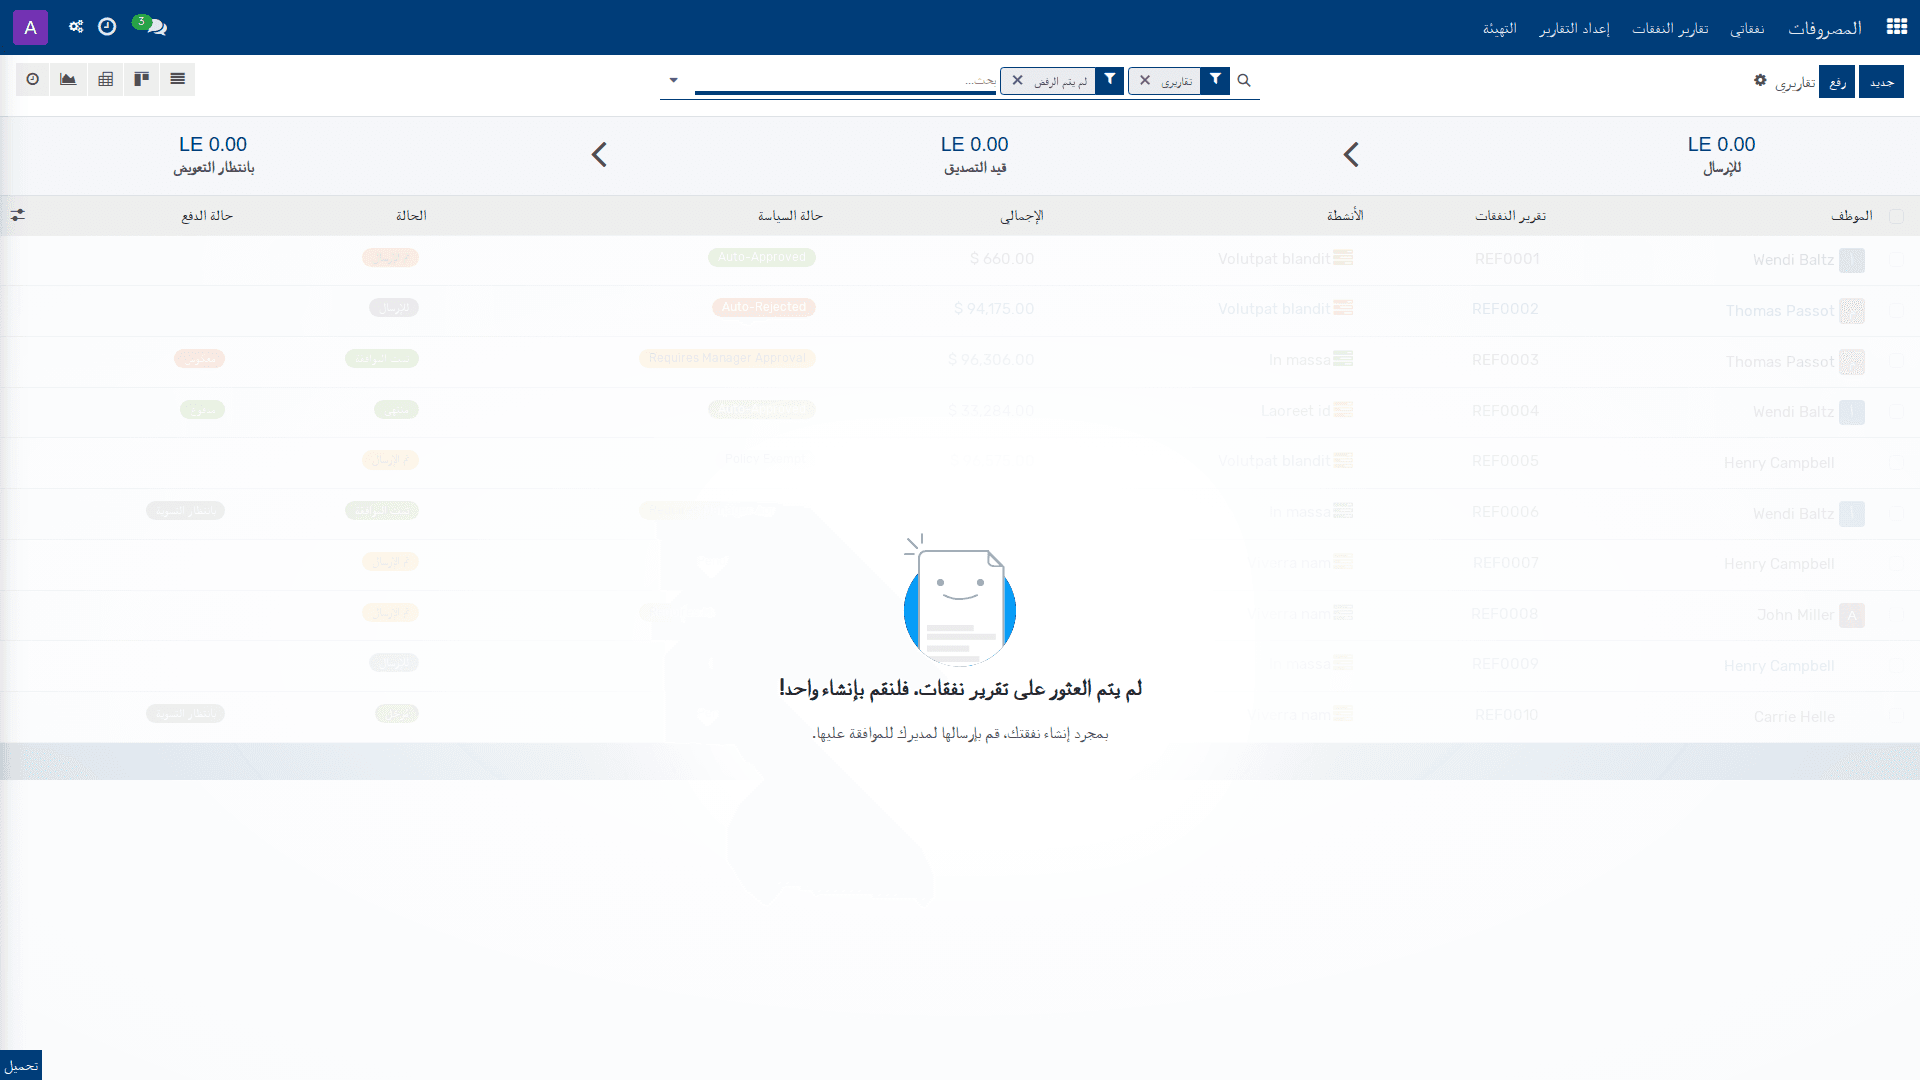Open the activities clock icon in navbar
Viewport: 1920px width, 1080px height.
point(107,27)
